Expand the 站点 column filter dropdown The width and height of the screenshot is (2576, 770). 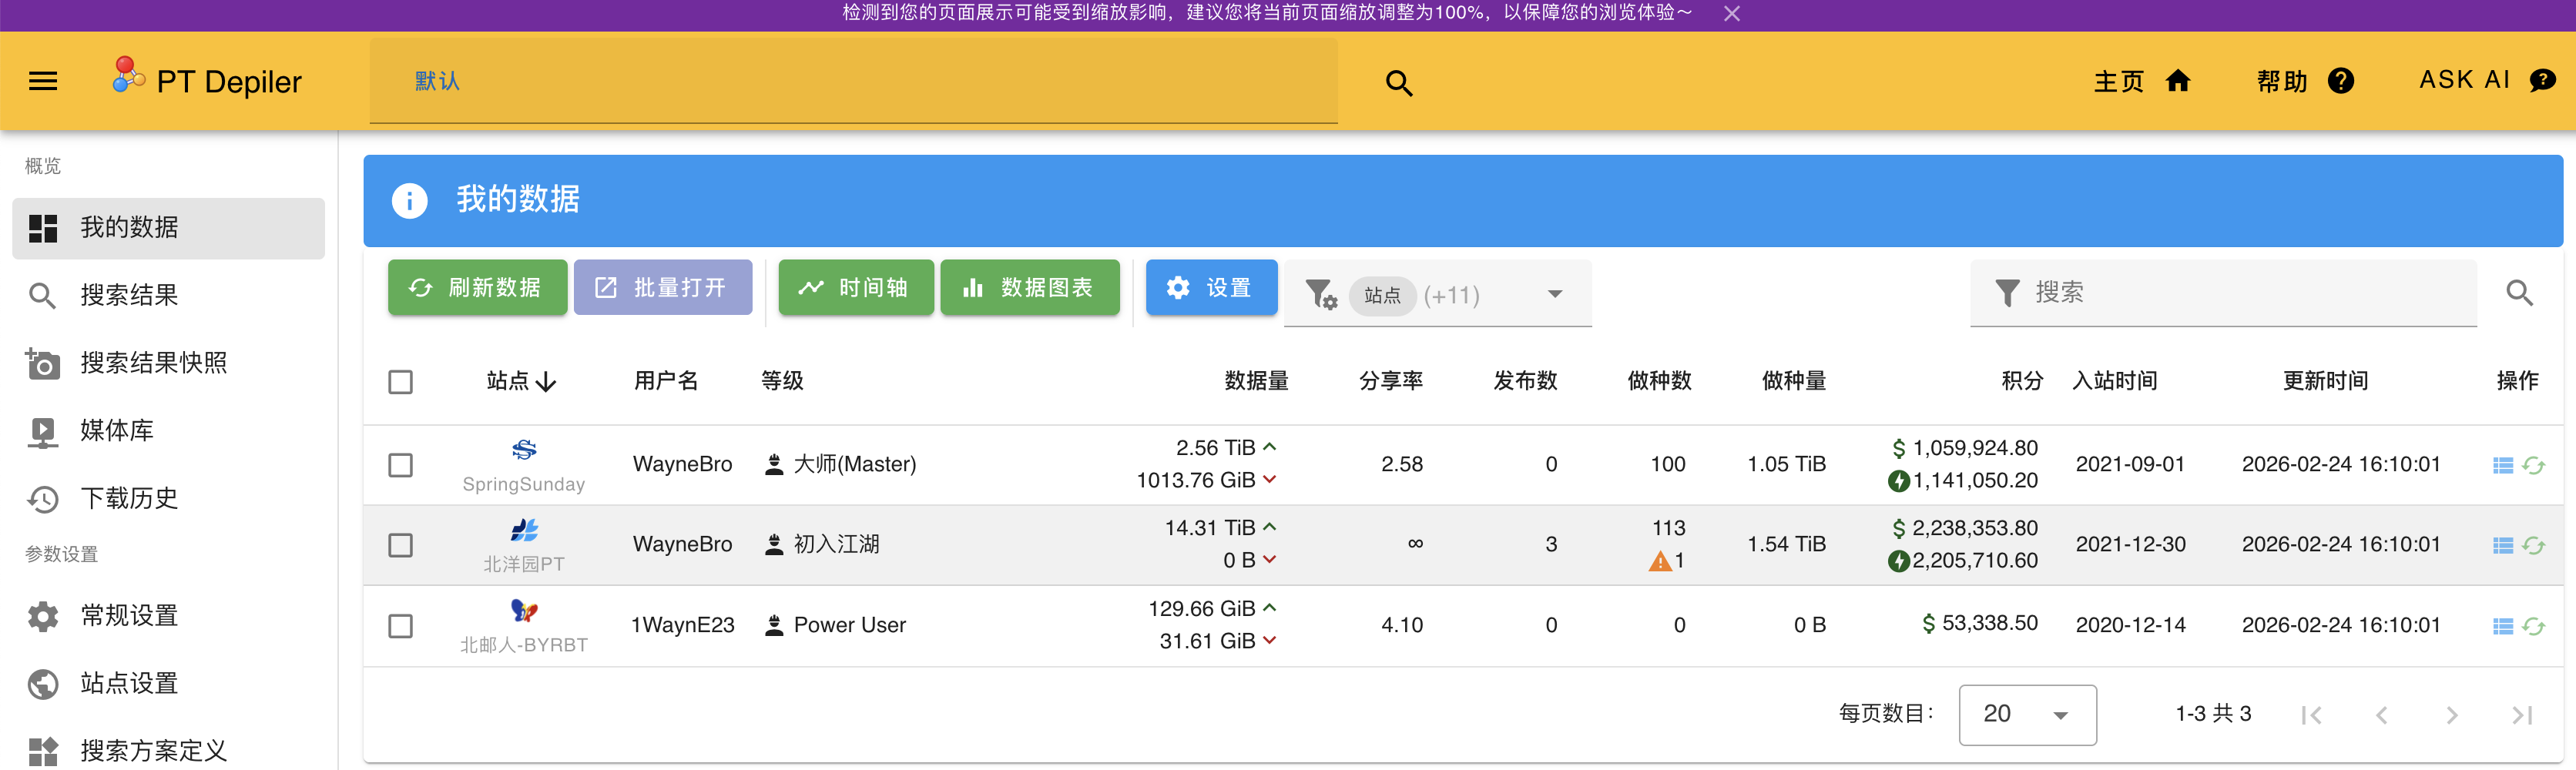click(x=1555, y=294)
